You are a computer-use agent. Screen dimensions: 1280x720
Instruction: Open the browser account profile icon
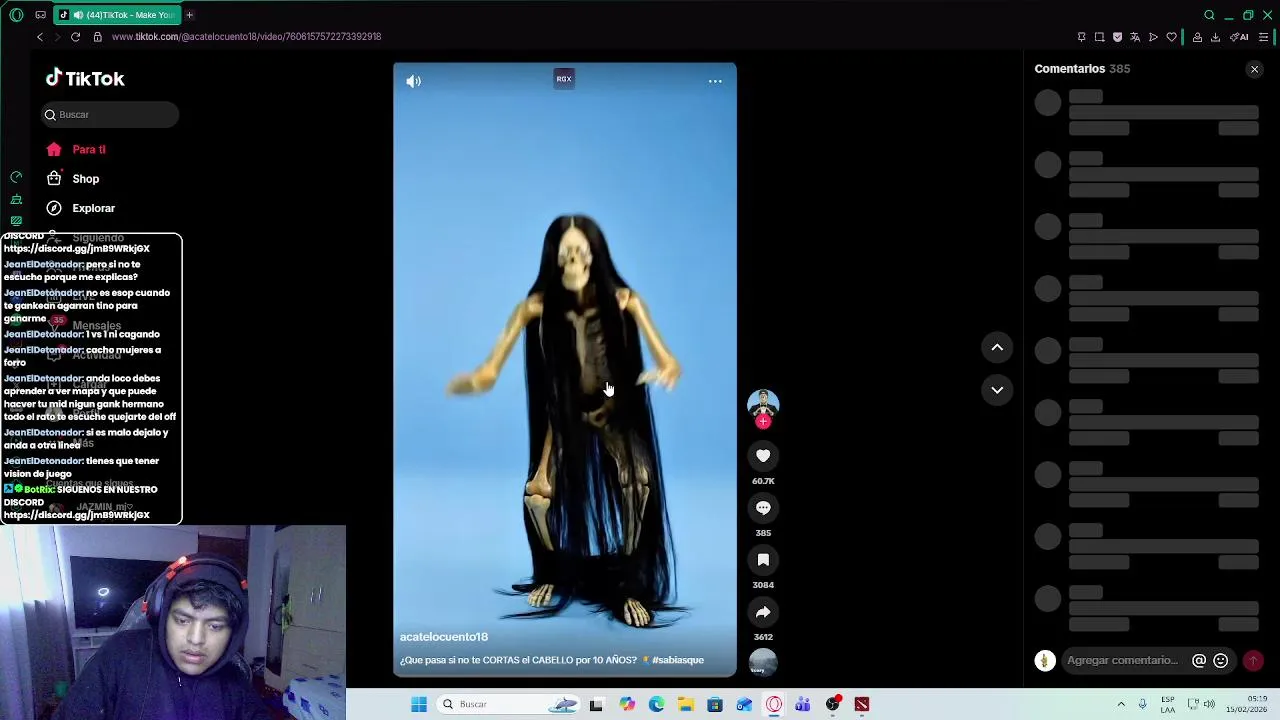pyautogui.click(x=1197, y=37)
